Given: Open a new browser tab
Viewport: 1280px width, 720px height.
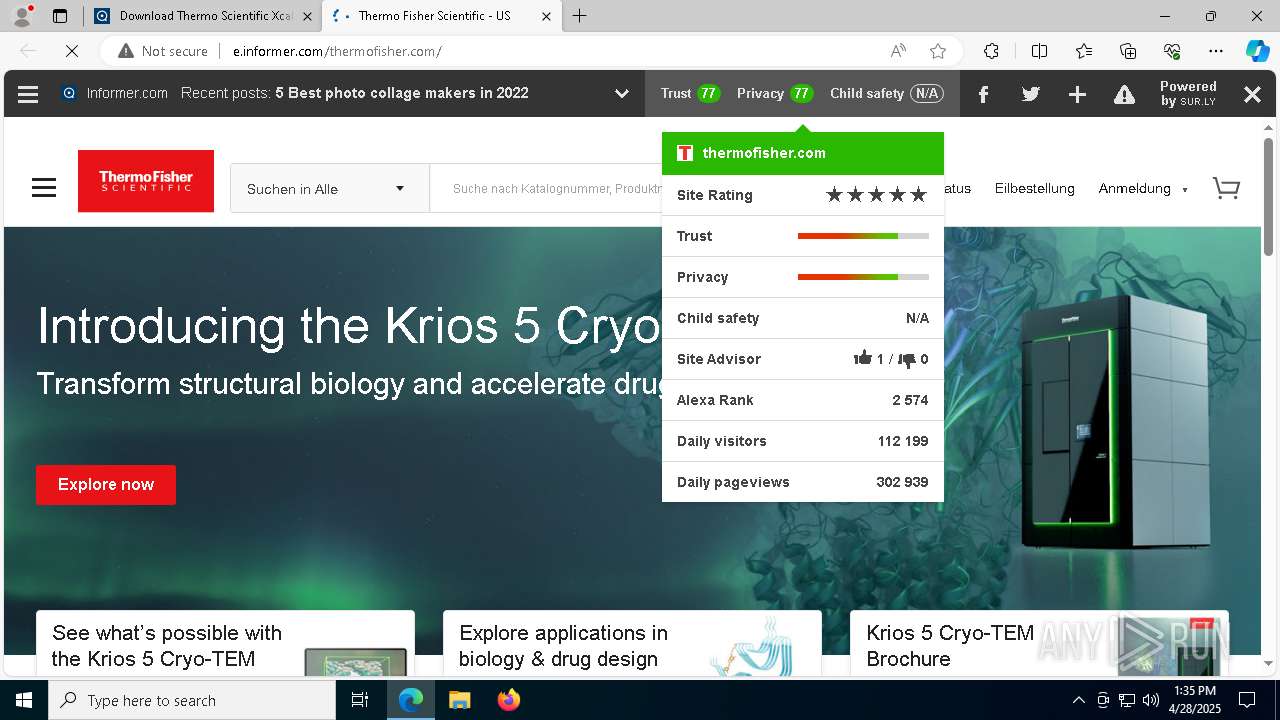Looking at the screenshot, I should coord(580,16).
